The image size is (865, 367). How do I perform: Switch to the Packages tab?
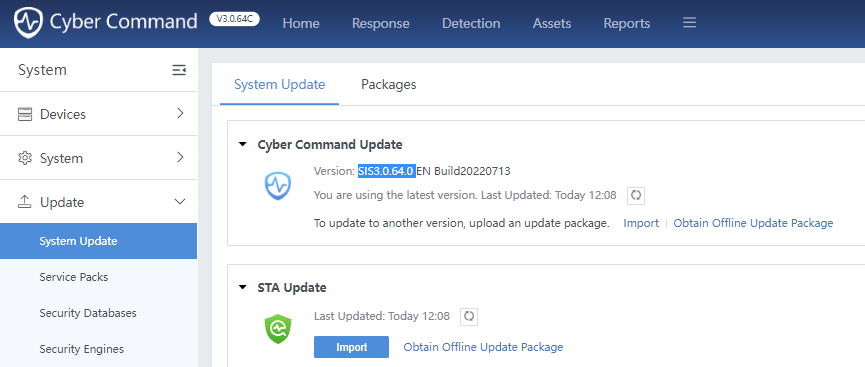(x=388, y=84)
